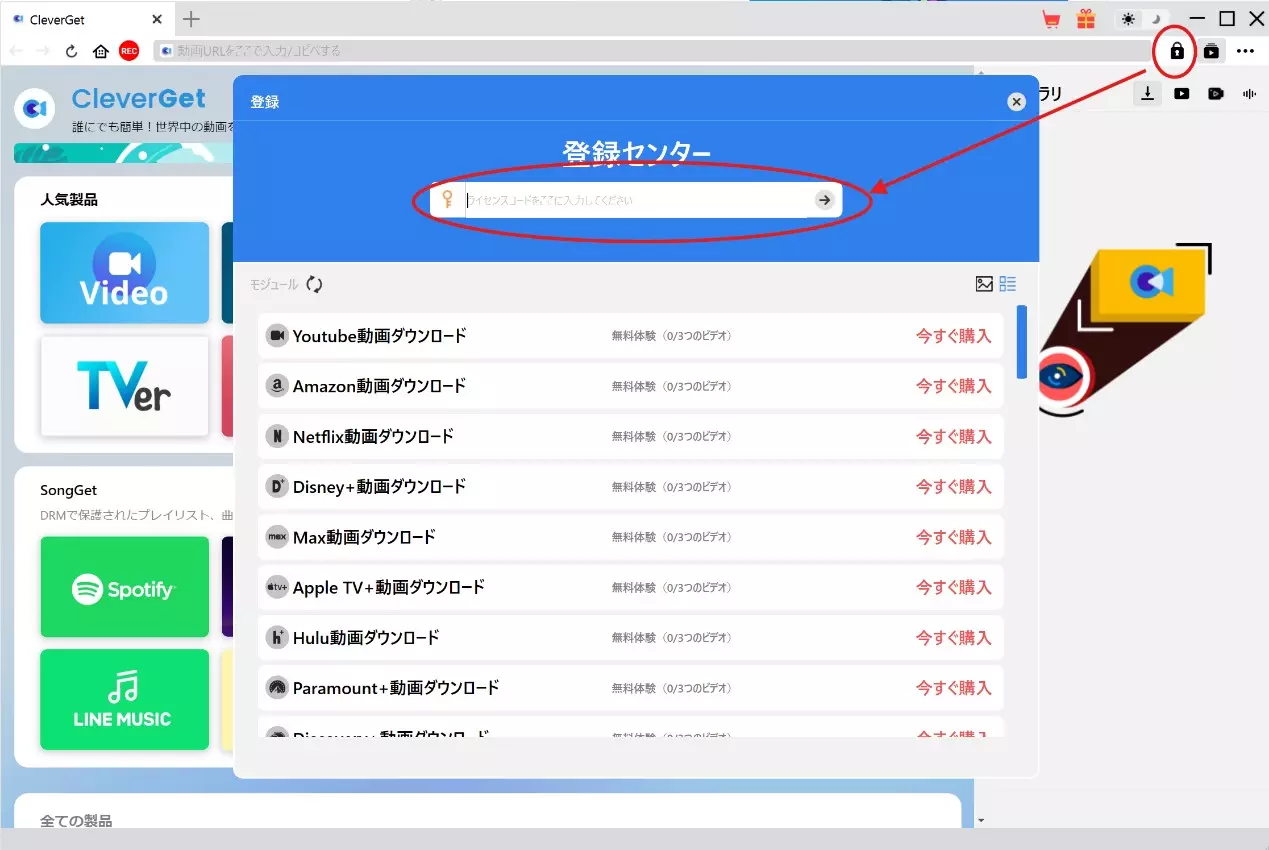The image size is (1269, 850).
Task: Open the video library icon next to the padlock
Action: [1211, 51]
